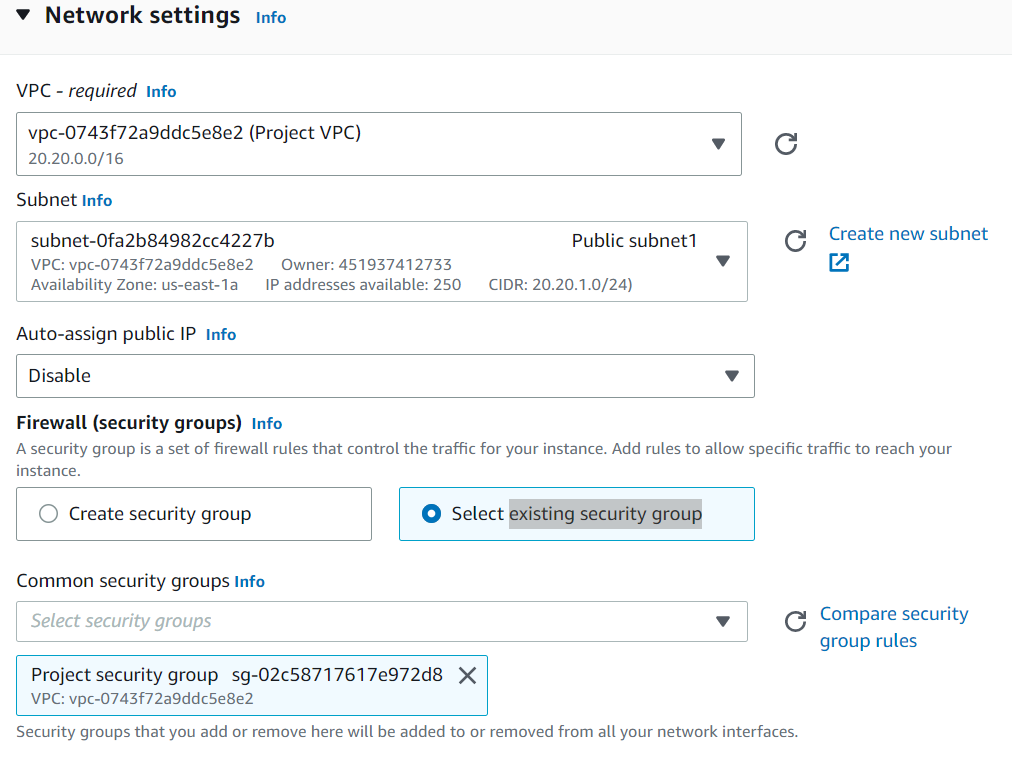Open the Subnet dropdown

(x=723, y=261)
